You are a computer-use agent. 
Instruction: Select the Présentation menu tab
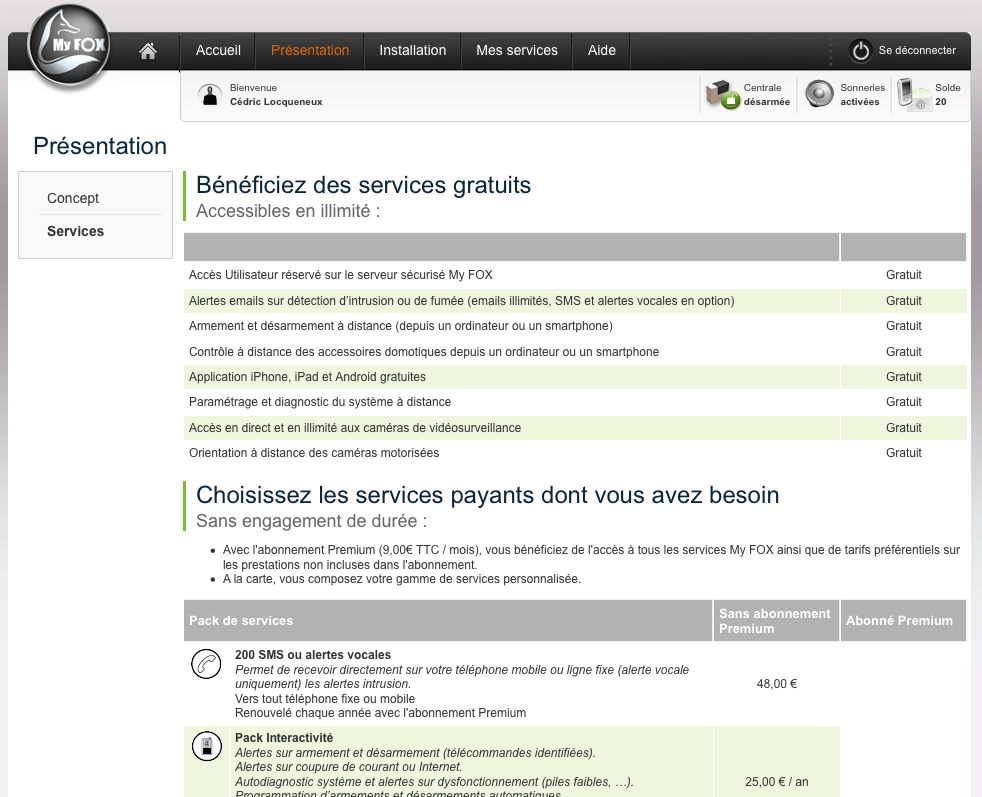pyautogui.click(x=310, y=51)
